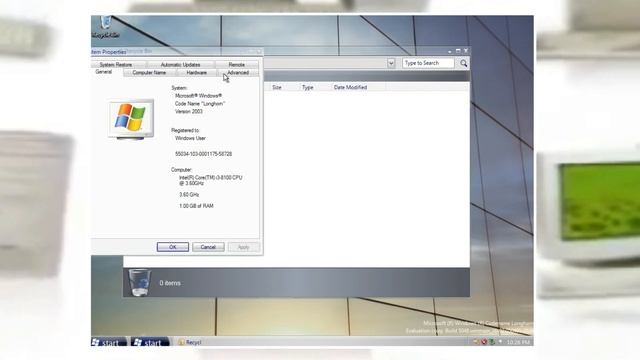Click the taskbar clock
640x360 pixels.
point(518,342)
